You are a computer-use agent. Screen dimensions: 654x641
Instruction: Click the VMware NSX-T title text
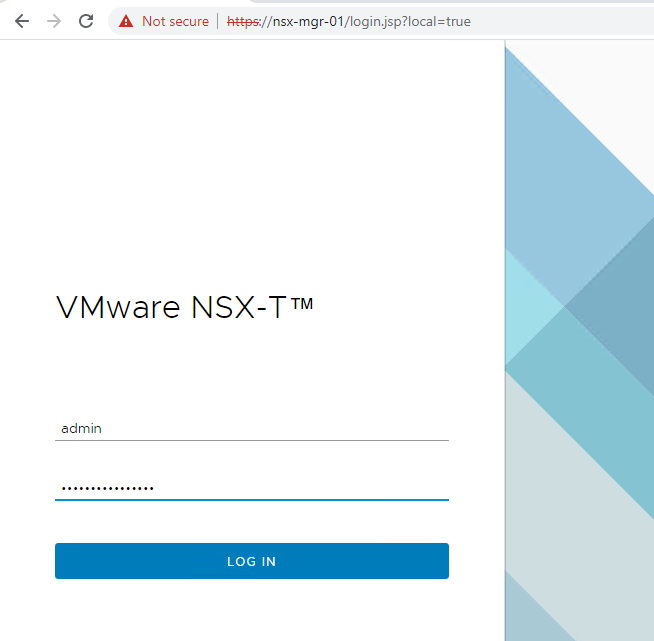point(184,307)
